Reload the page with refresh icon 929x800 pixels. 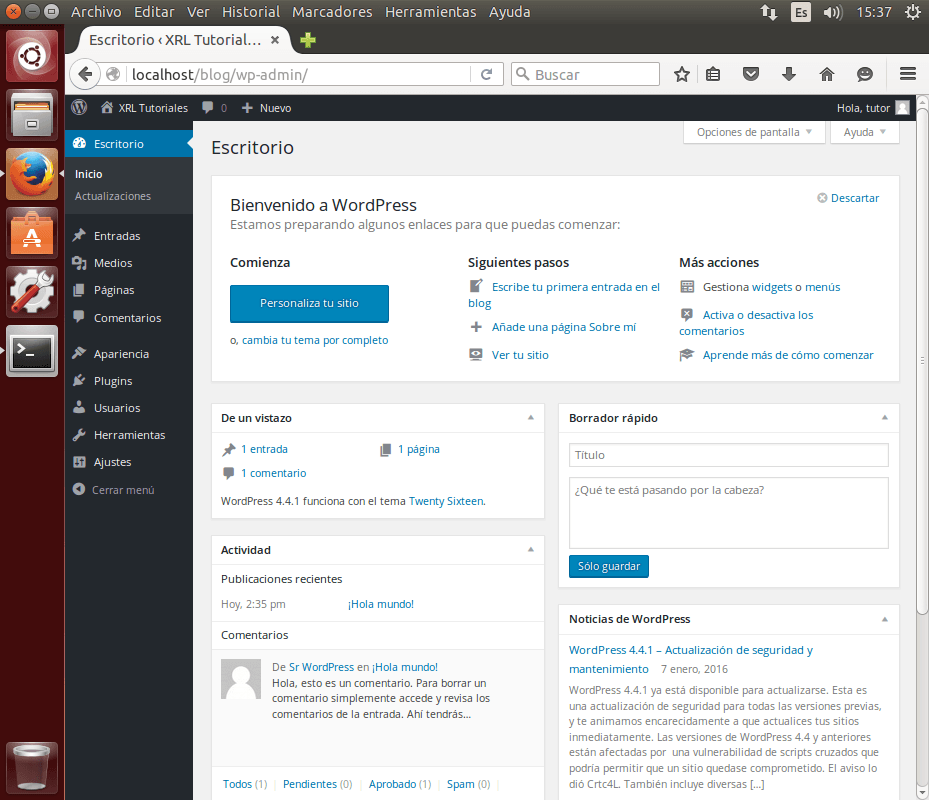486,74
